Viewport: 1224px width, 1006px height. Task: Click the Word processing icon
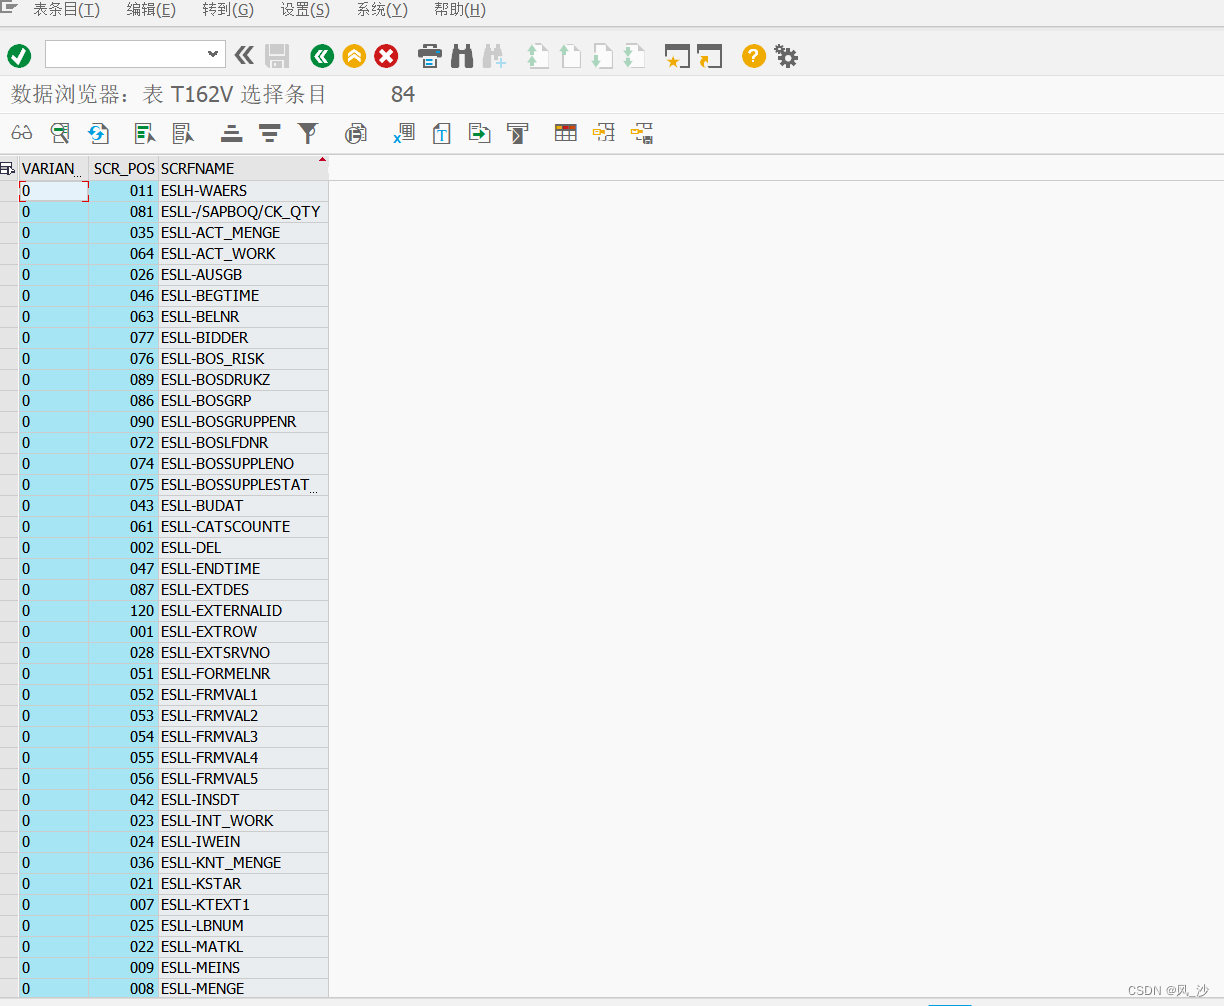(x=442, y=133)
